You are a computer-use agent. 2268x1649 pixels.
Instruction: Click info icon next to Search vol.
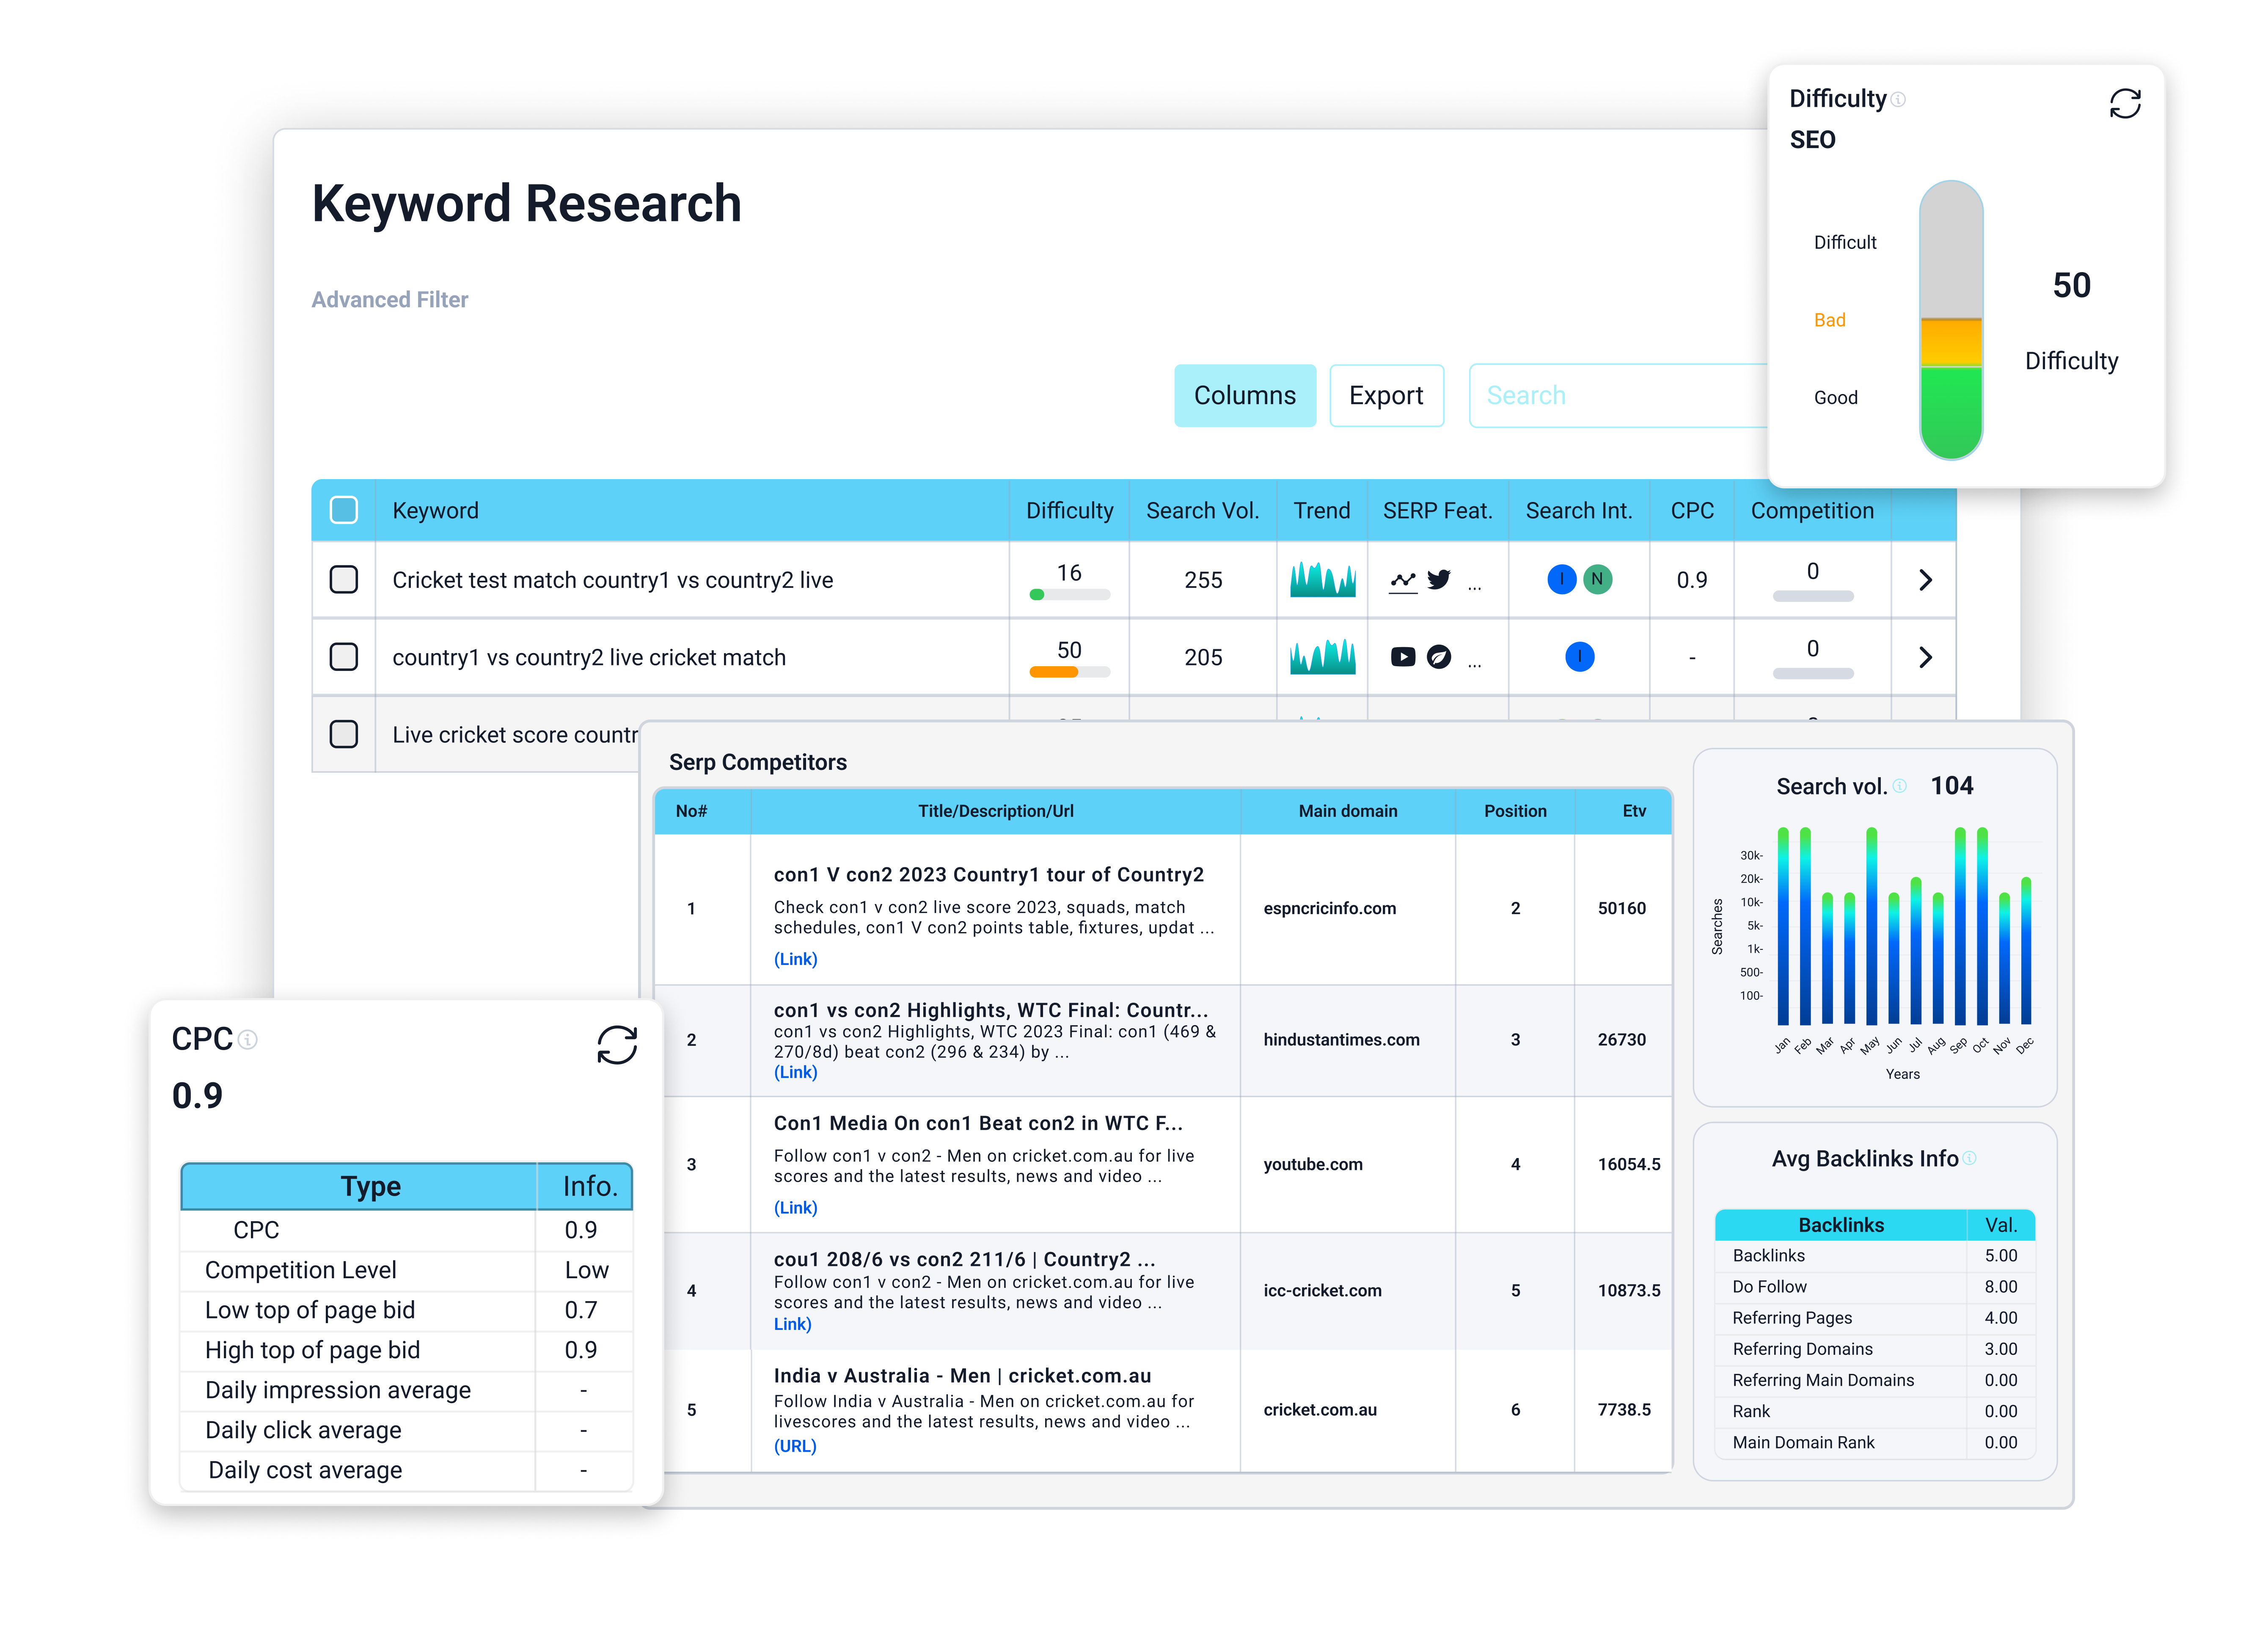1899,787
